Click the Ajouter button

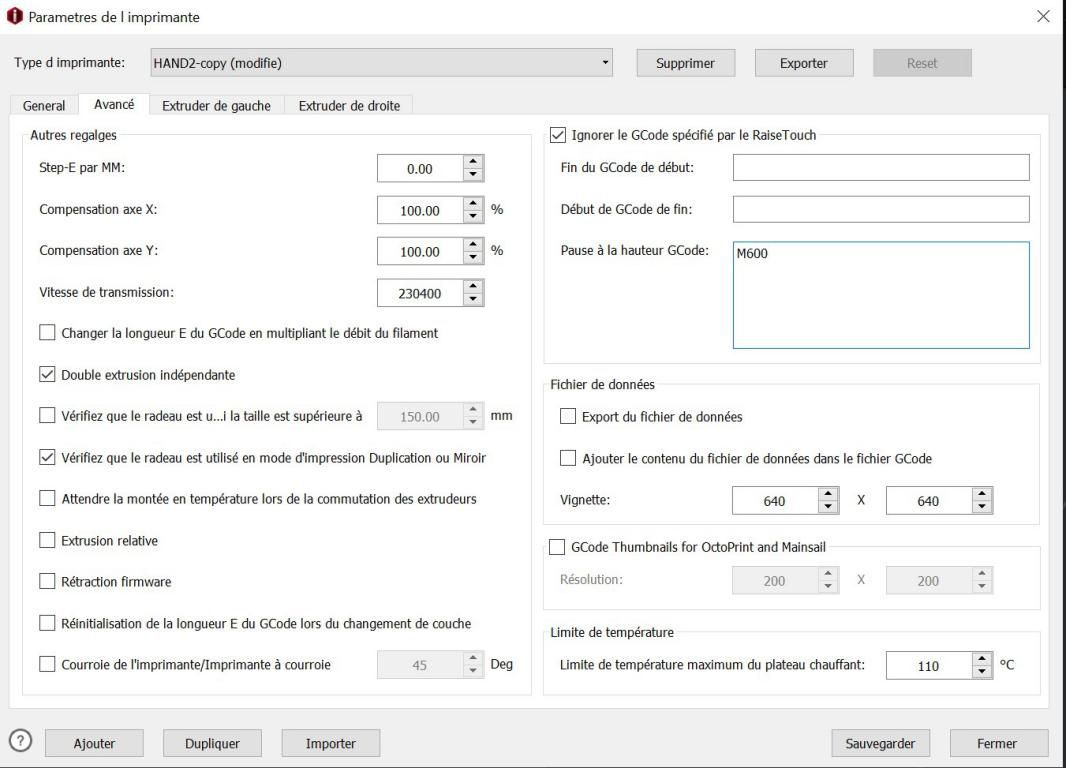(94, 743)
